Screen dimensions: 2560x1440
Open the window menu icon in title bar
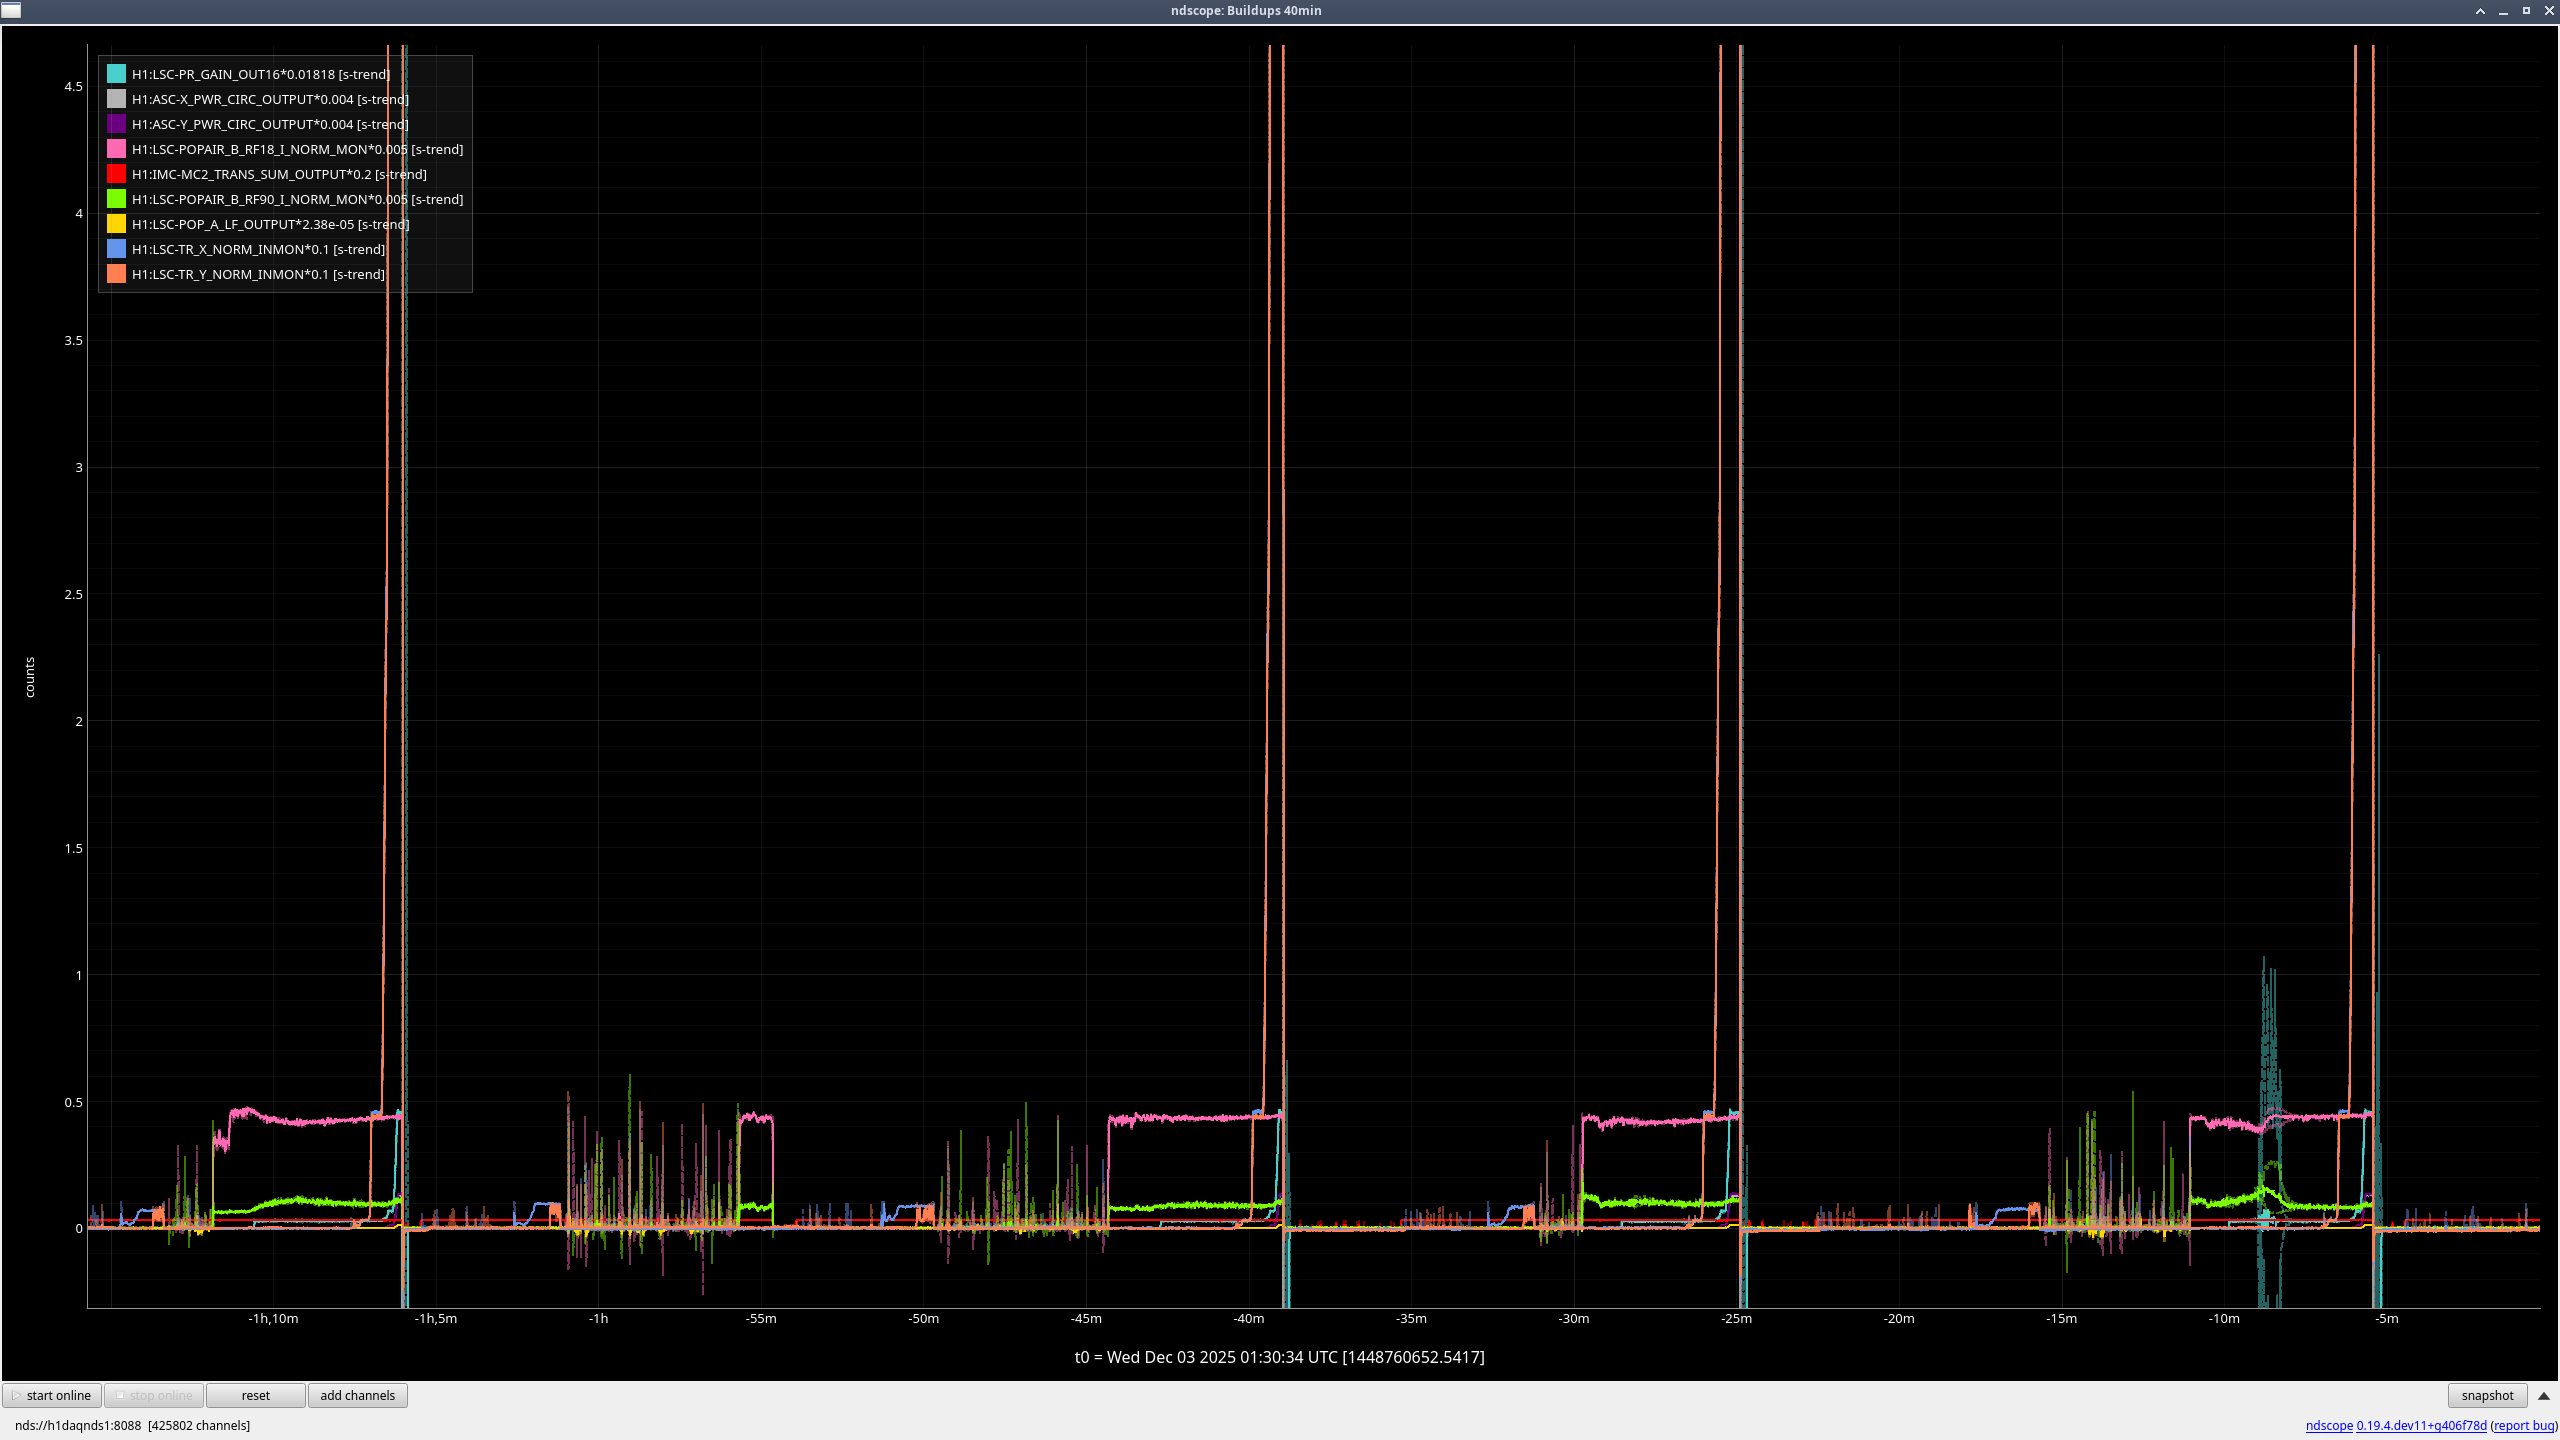point(11,10)
